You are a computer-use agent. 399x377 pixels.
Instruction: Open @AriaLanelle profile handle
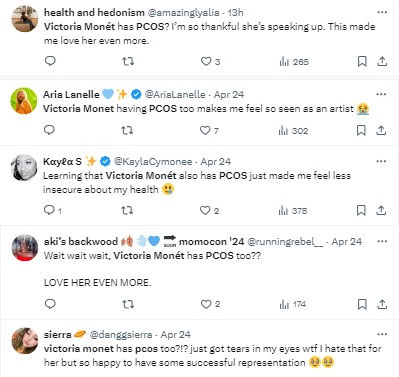pyautogui.click(x=175, y=94)
